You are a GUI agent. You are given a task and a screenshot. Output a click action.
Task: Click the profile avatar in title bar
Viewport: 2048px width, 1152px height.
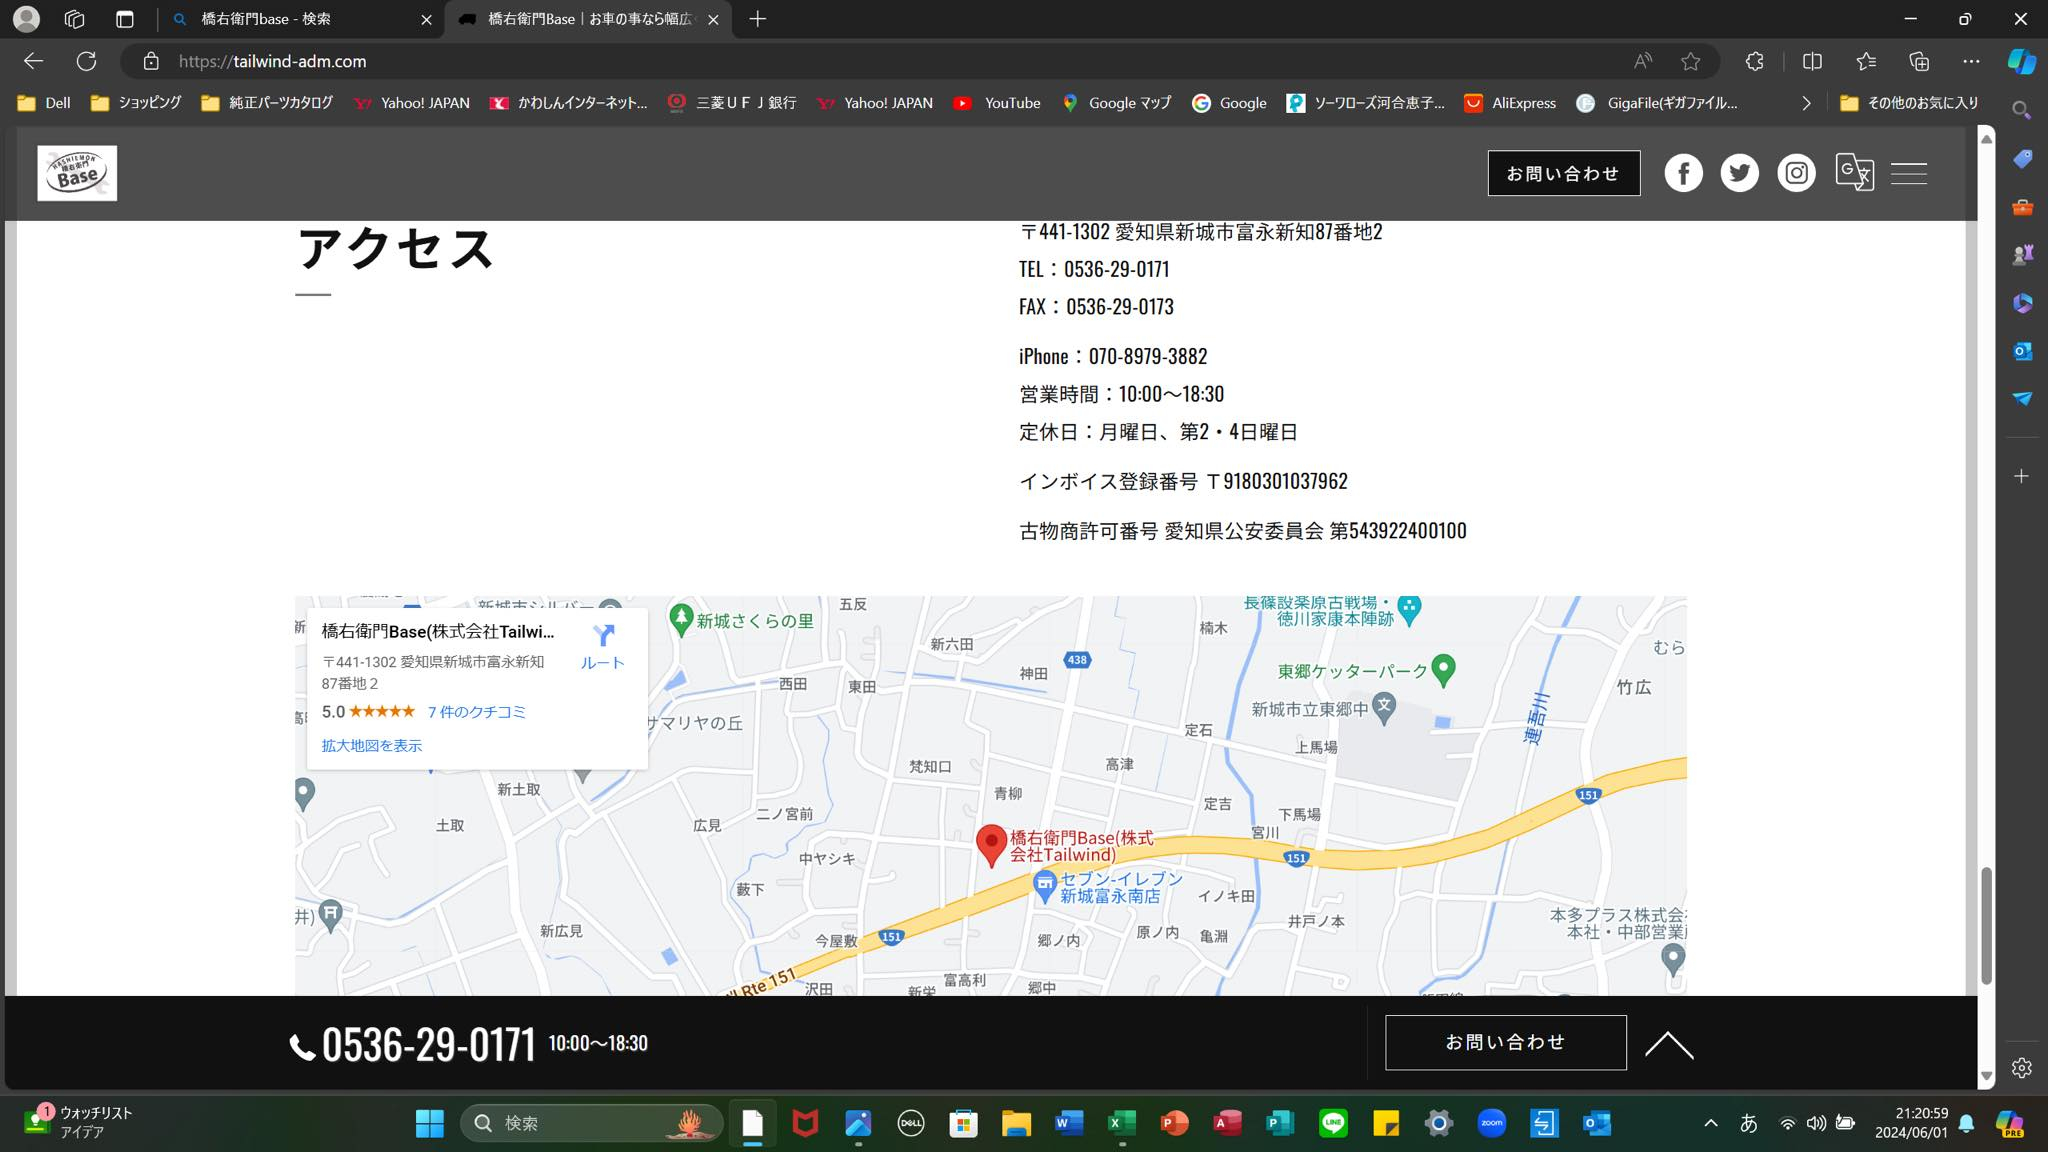point(27,19)
